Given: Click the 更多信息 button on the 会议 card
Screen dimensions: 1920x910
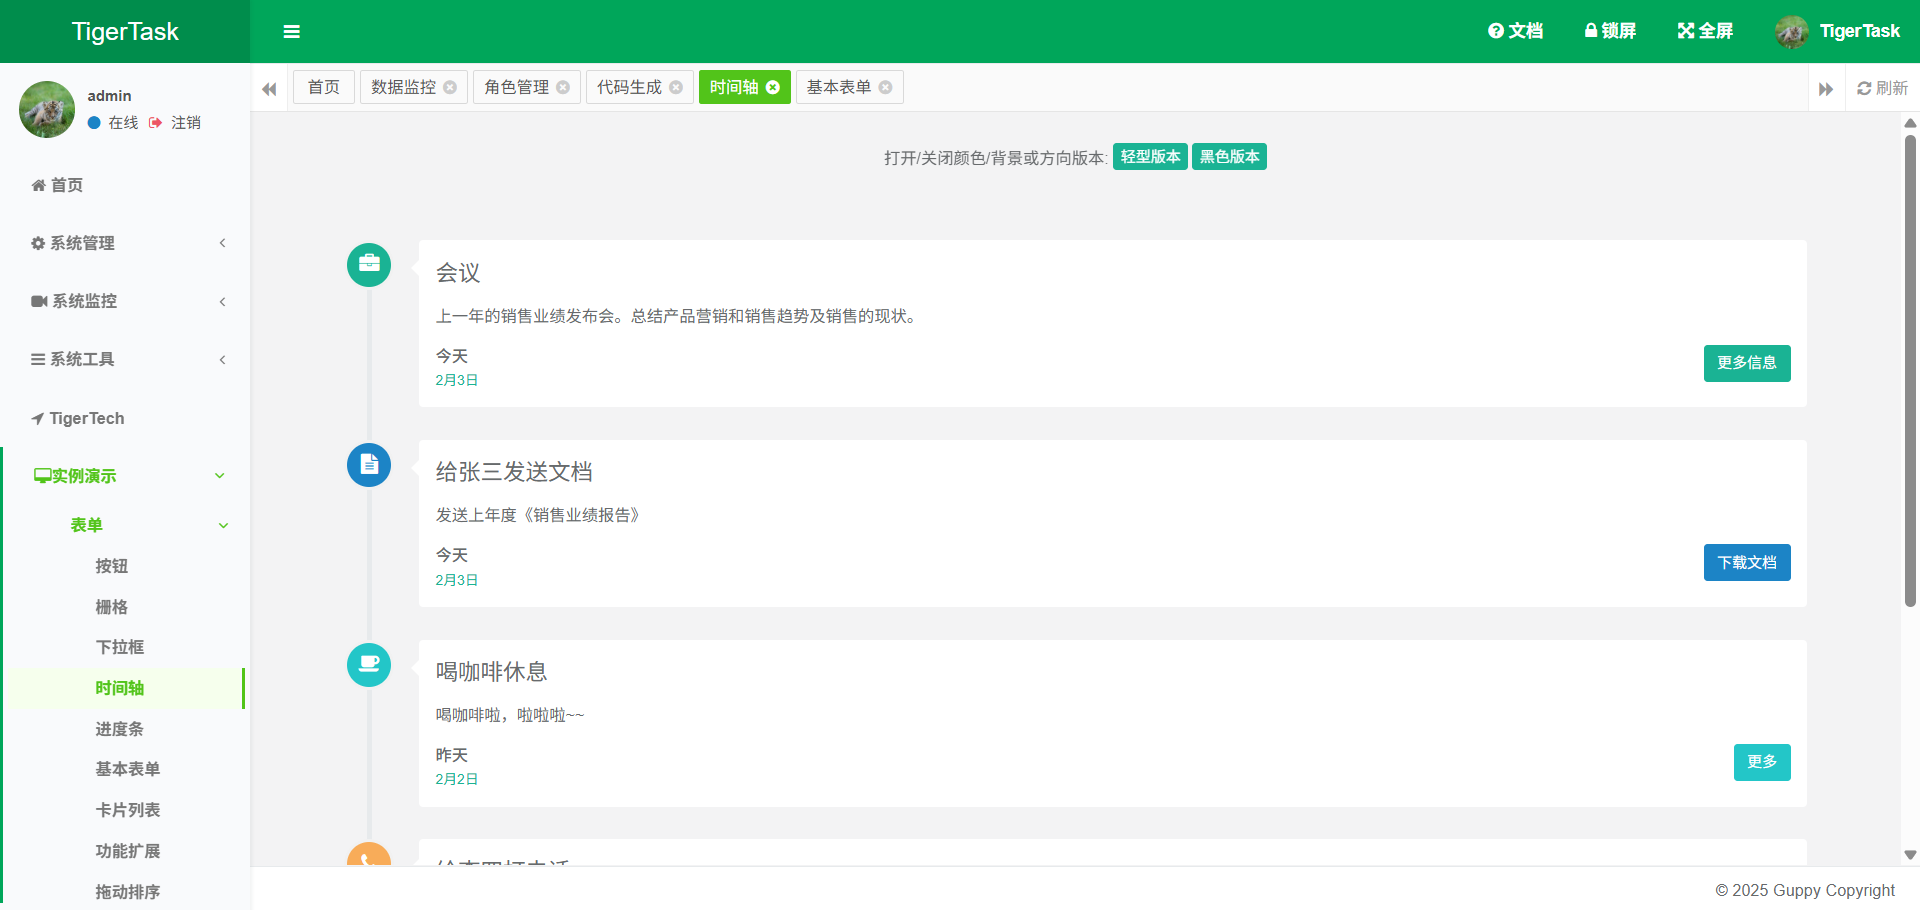Looking at the screenshot, I should 1747,363.
